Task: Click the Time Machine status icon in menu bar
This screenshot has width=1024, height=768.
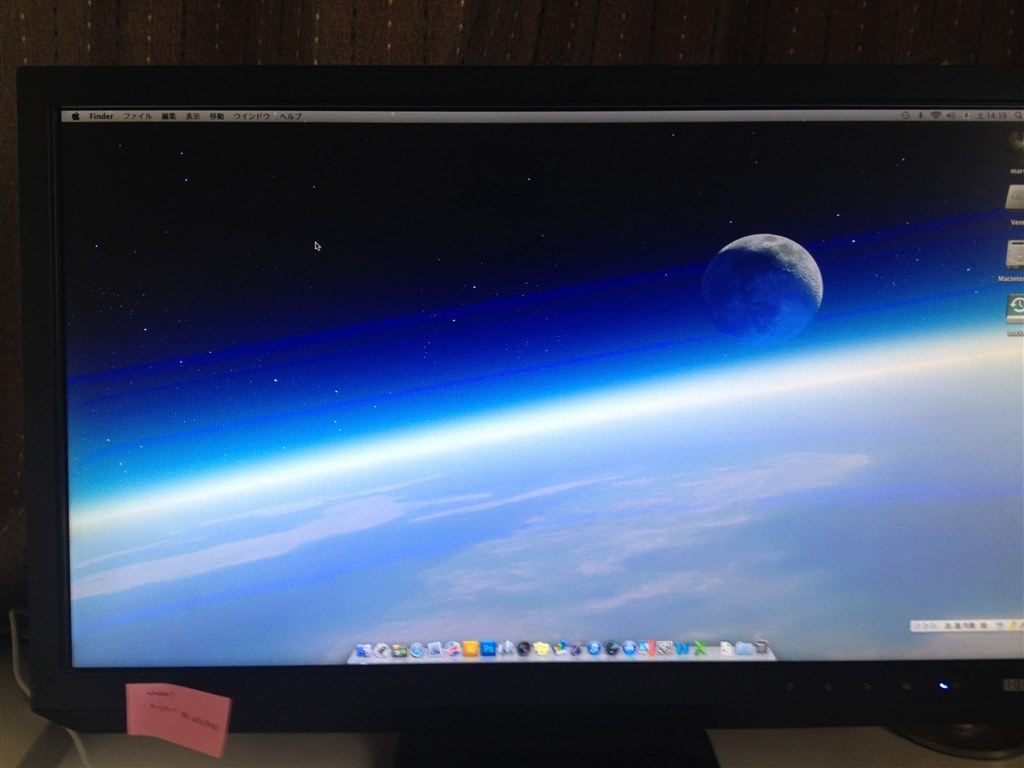Action: [x=905, y=116]
